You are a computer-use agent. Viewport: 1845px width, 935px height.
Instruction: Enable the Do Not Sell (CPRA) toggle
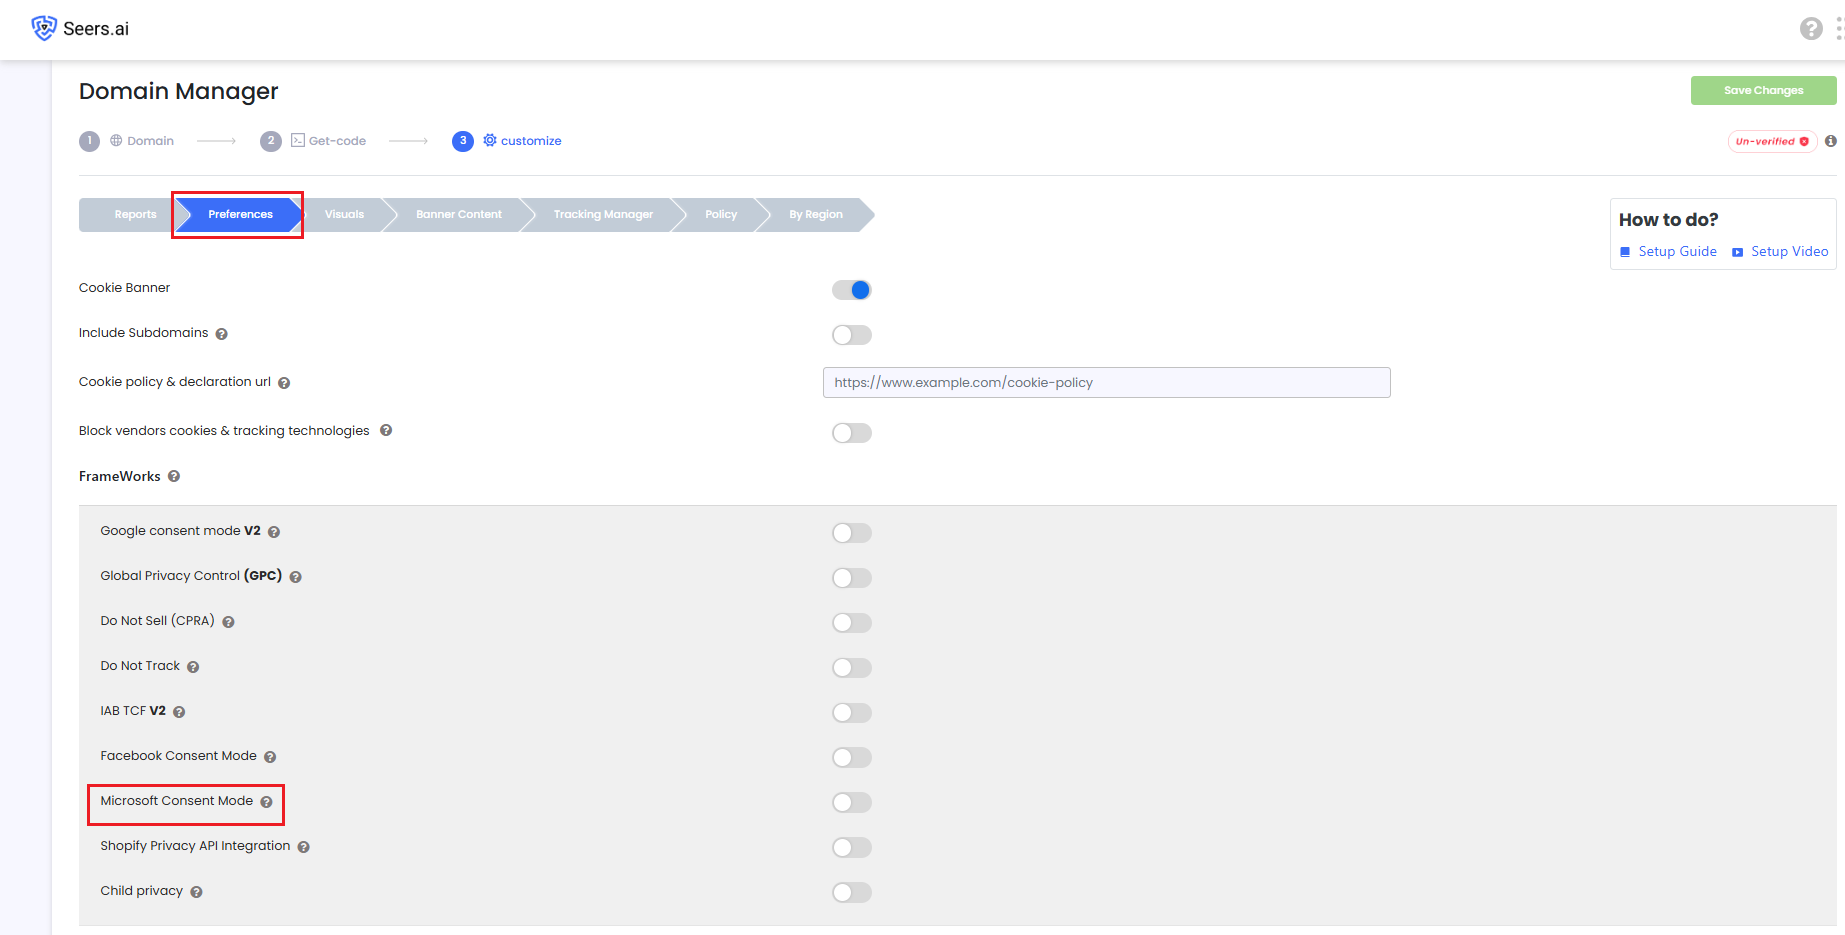pyautogui.click(x=852, y=623)
